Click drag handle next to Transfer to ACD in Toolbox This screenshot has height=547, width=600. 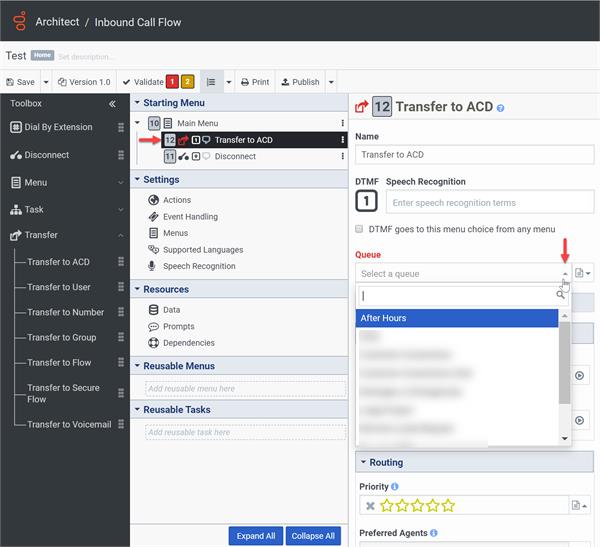coord(121,261)
